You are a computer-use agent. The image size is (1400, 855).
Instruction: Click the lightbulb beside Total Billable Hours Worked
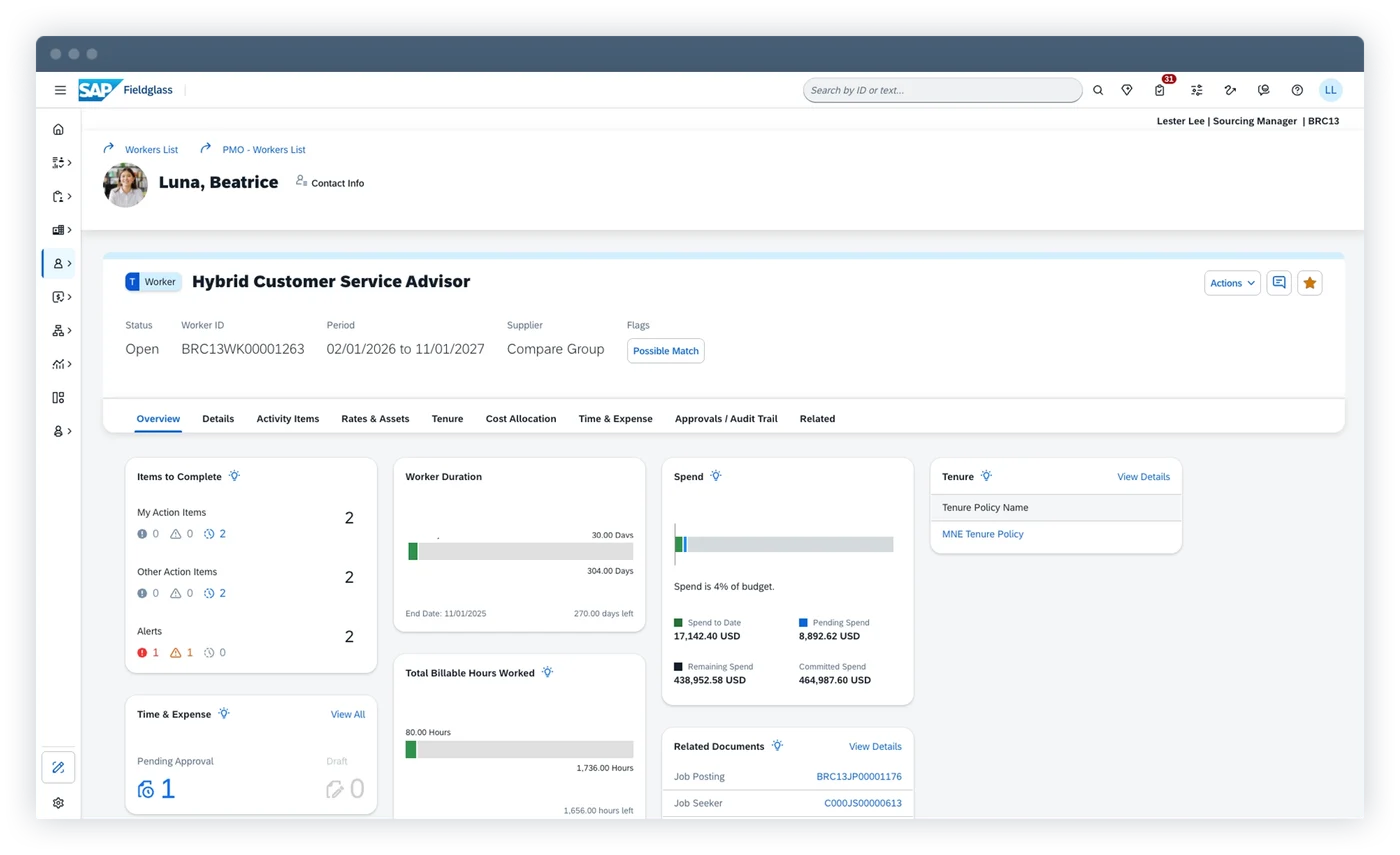tap(547, 672)
